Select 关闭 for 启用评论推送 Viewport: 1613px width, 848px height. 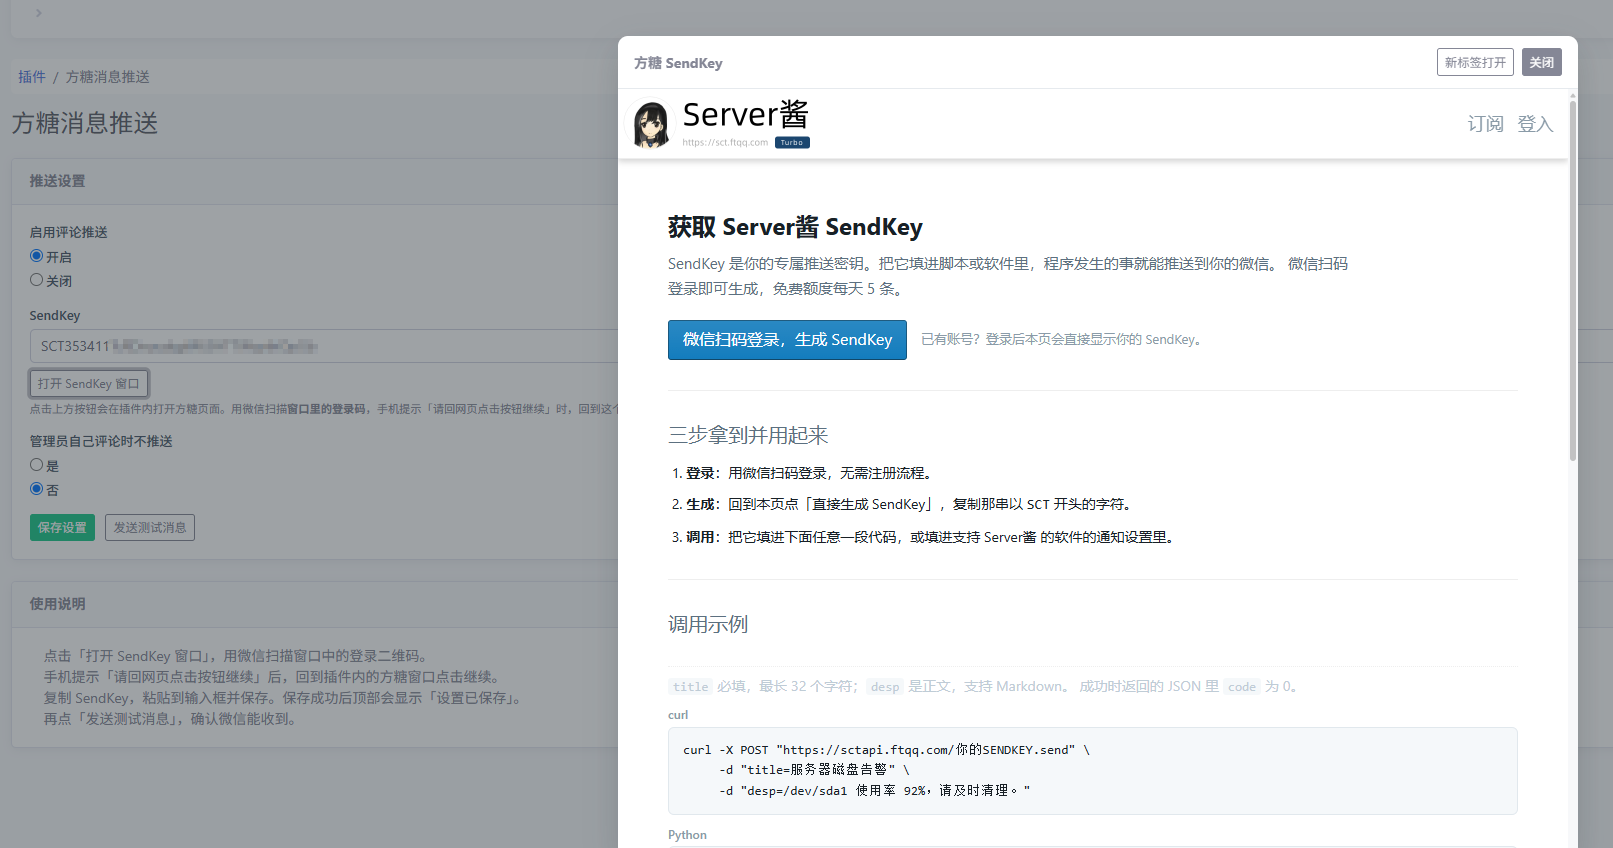click(37, 280)
